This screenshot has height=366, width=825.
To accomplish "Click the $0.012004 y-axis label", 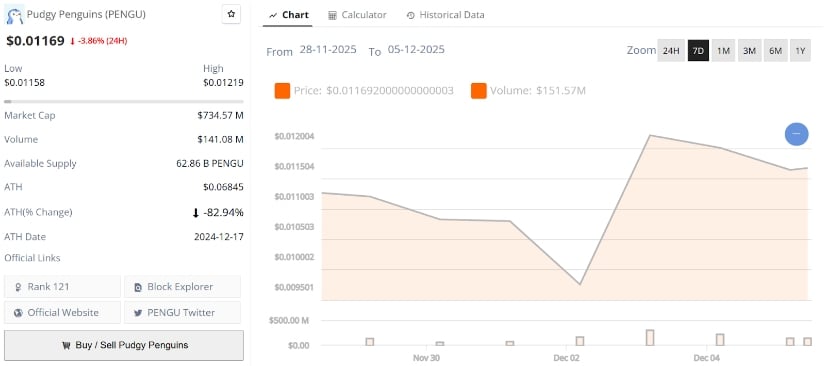I will click(x=294, y=137).
